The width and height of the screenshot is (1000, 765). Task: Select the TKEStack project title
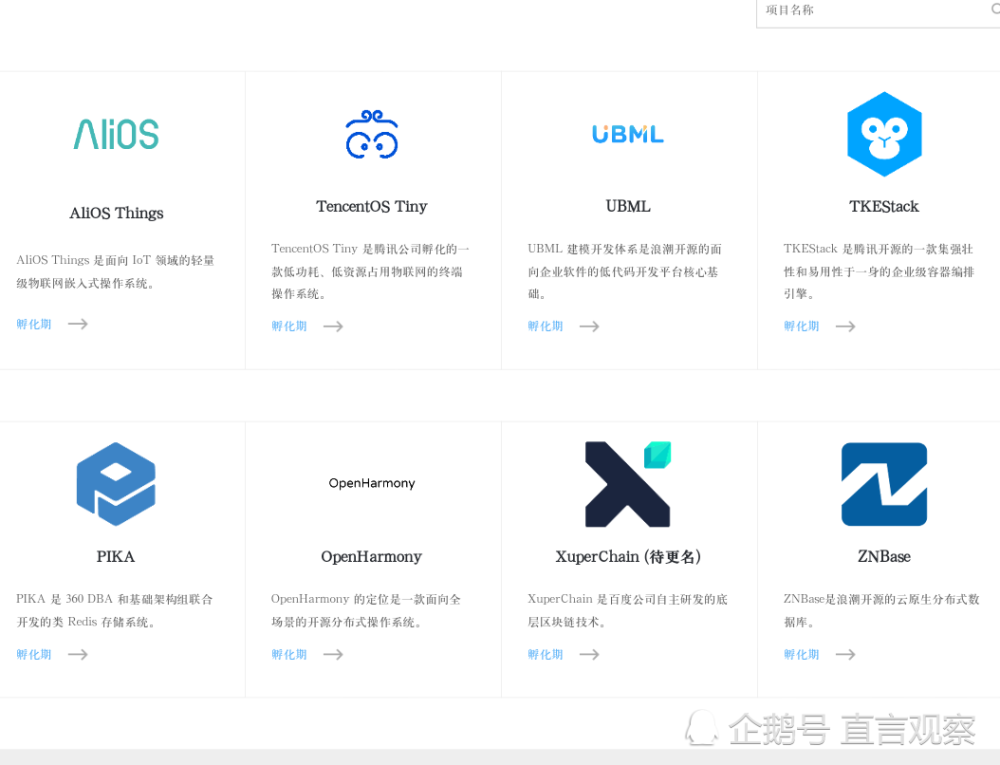click(x=884, y=207)
